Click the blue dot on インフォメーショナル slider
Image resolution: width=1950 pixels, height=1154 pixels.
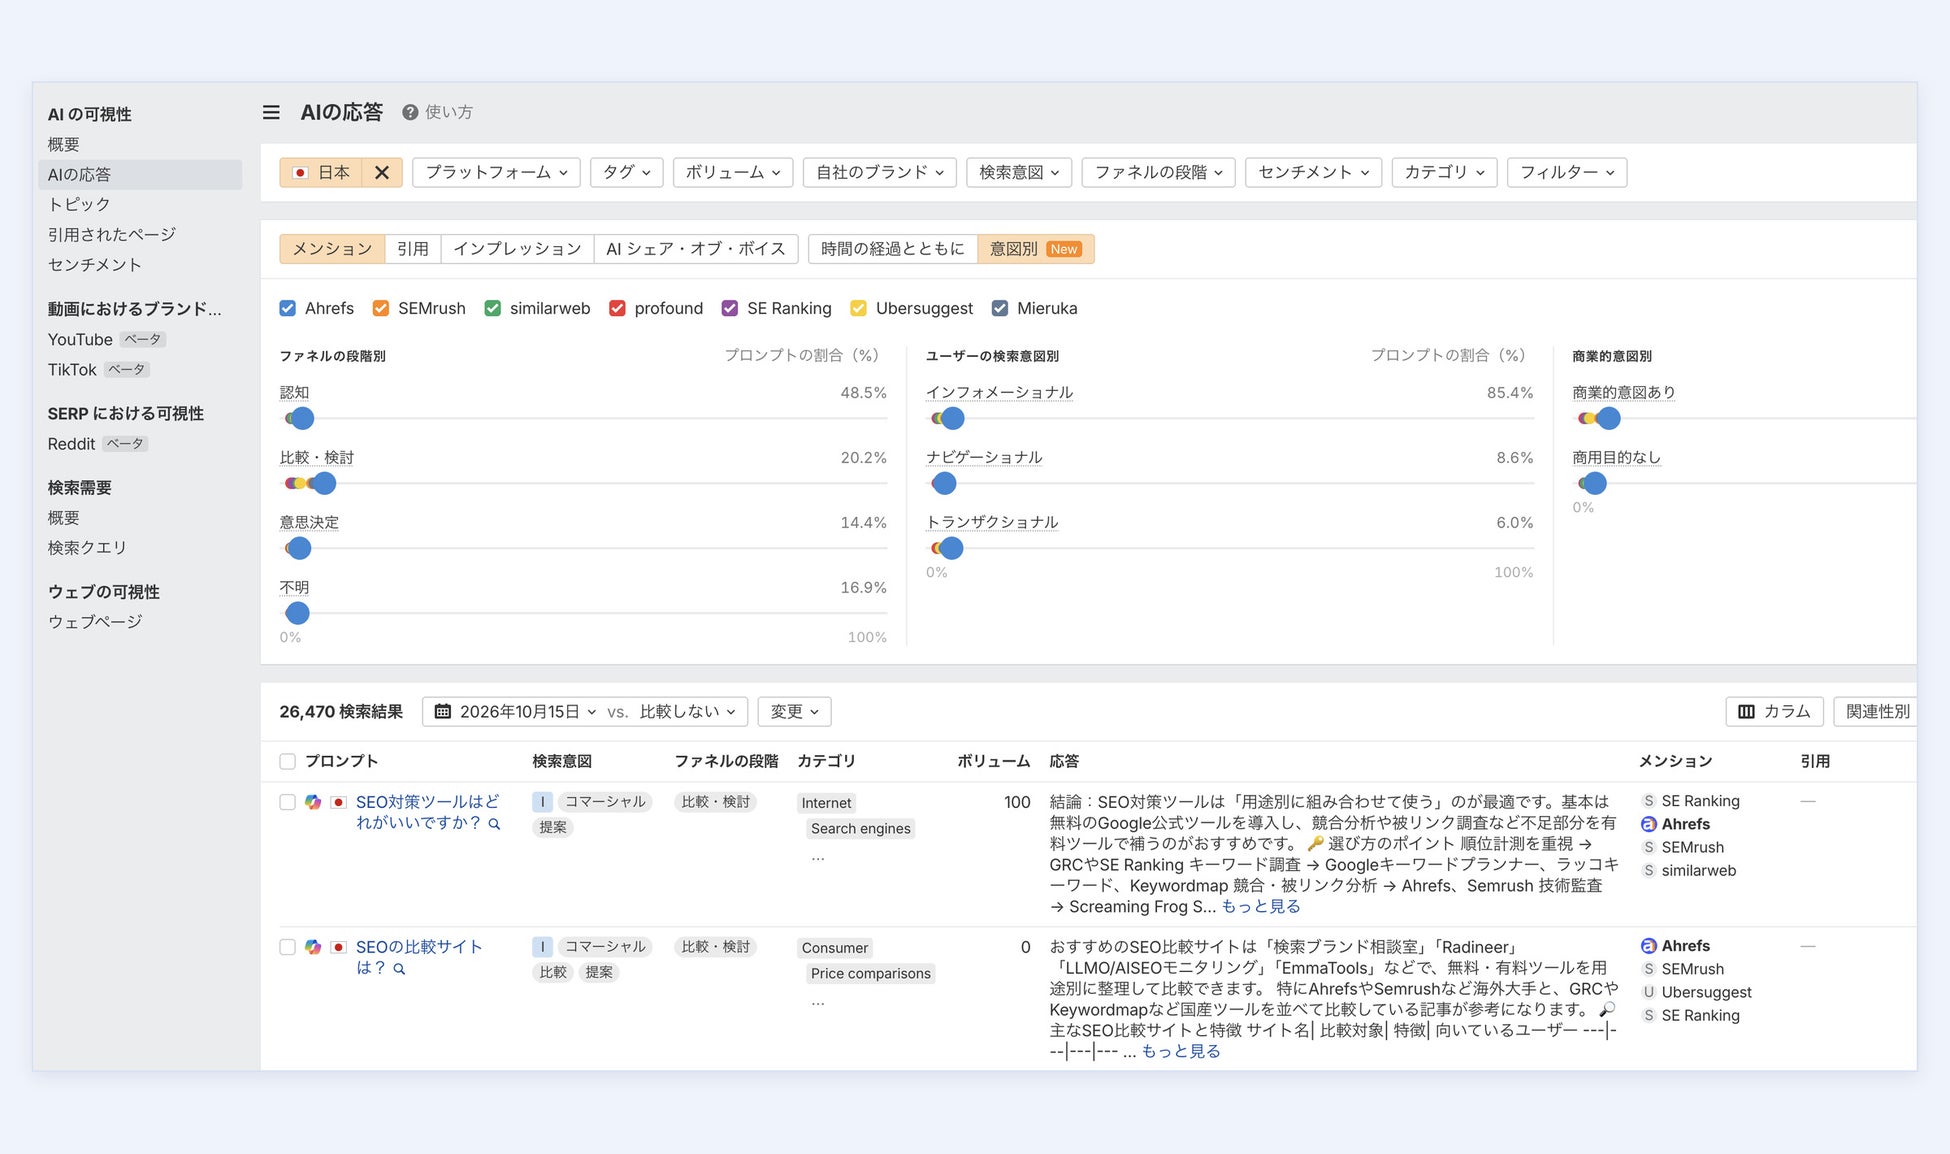tap(953, 418)
